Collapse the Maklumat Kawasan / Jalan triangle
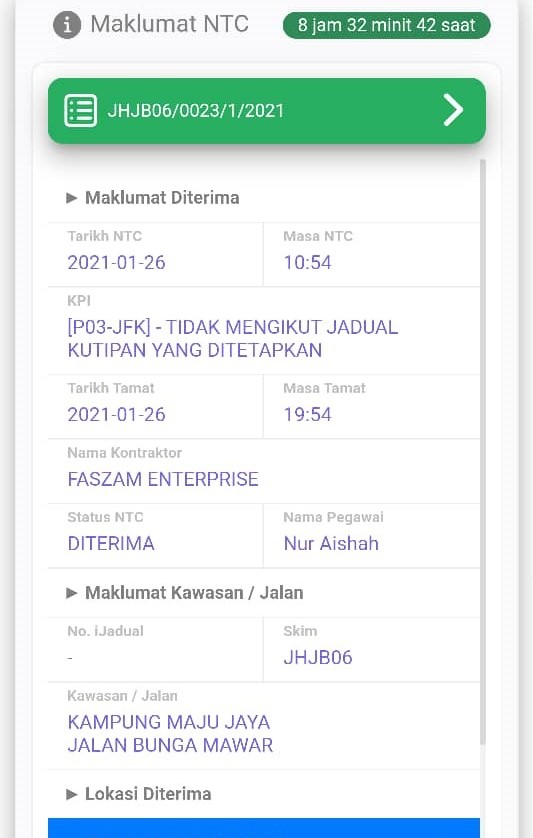This screenshot has height=838, width=533. 72,593
